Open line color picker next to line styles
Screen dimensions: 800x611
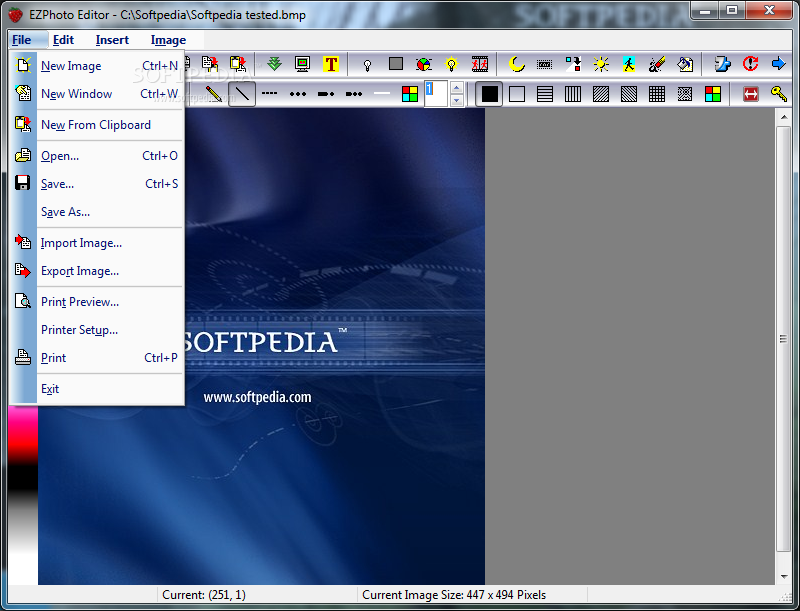(410, 94)
